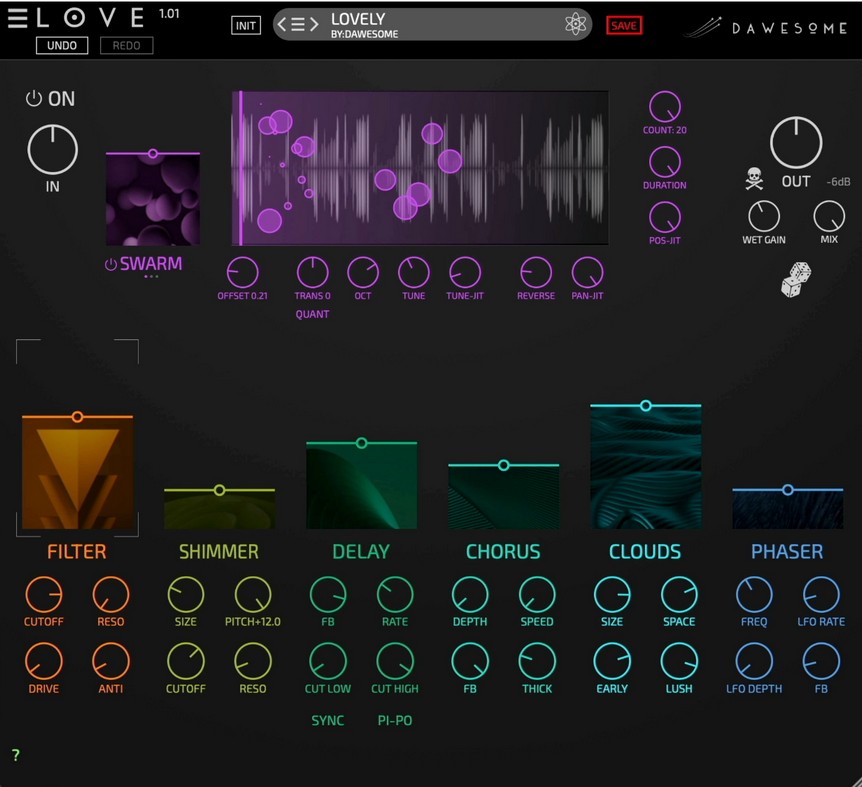Click the DURATION knob

665,162
